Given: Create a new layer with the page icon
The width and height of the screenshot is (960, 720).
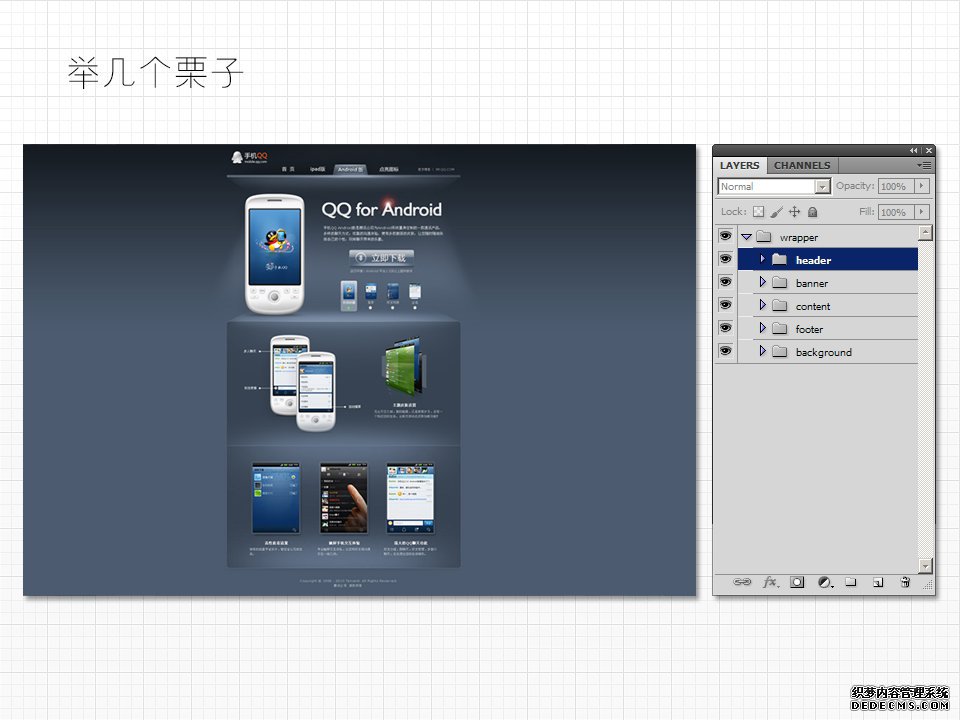Looking at the screenshot, I should pos(878,582).
